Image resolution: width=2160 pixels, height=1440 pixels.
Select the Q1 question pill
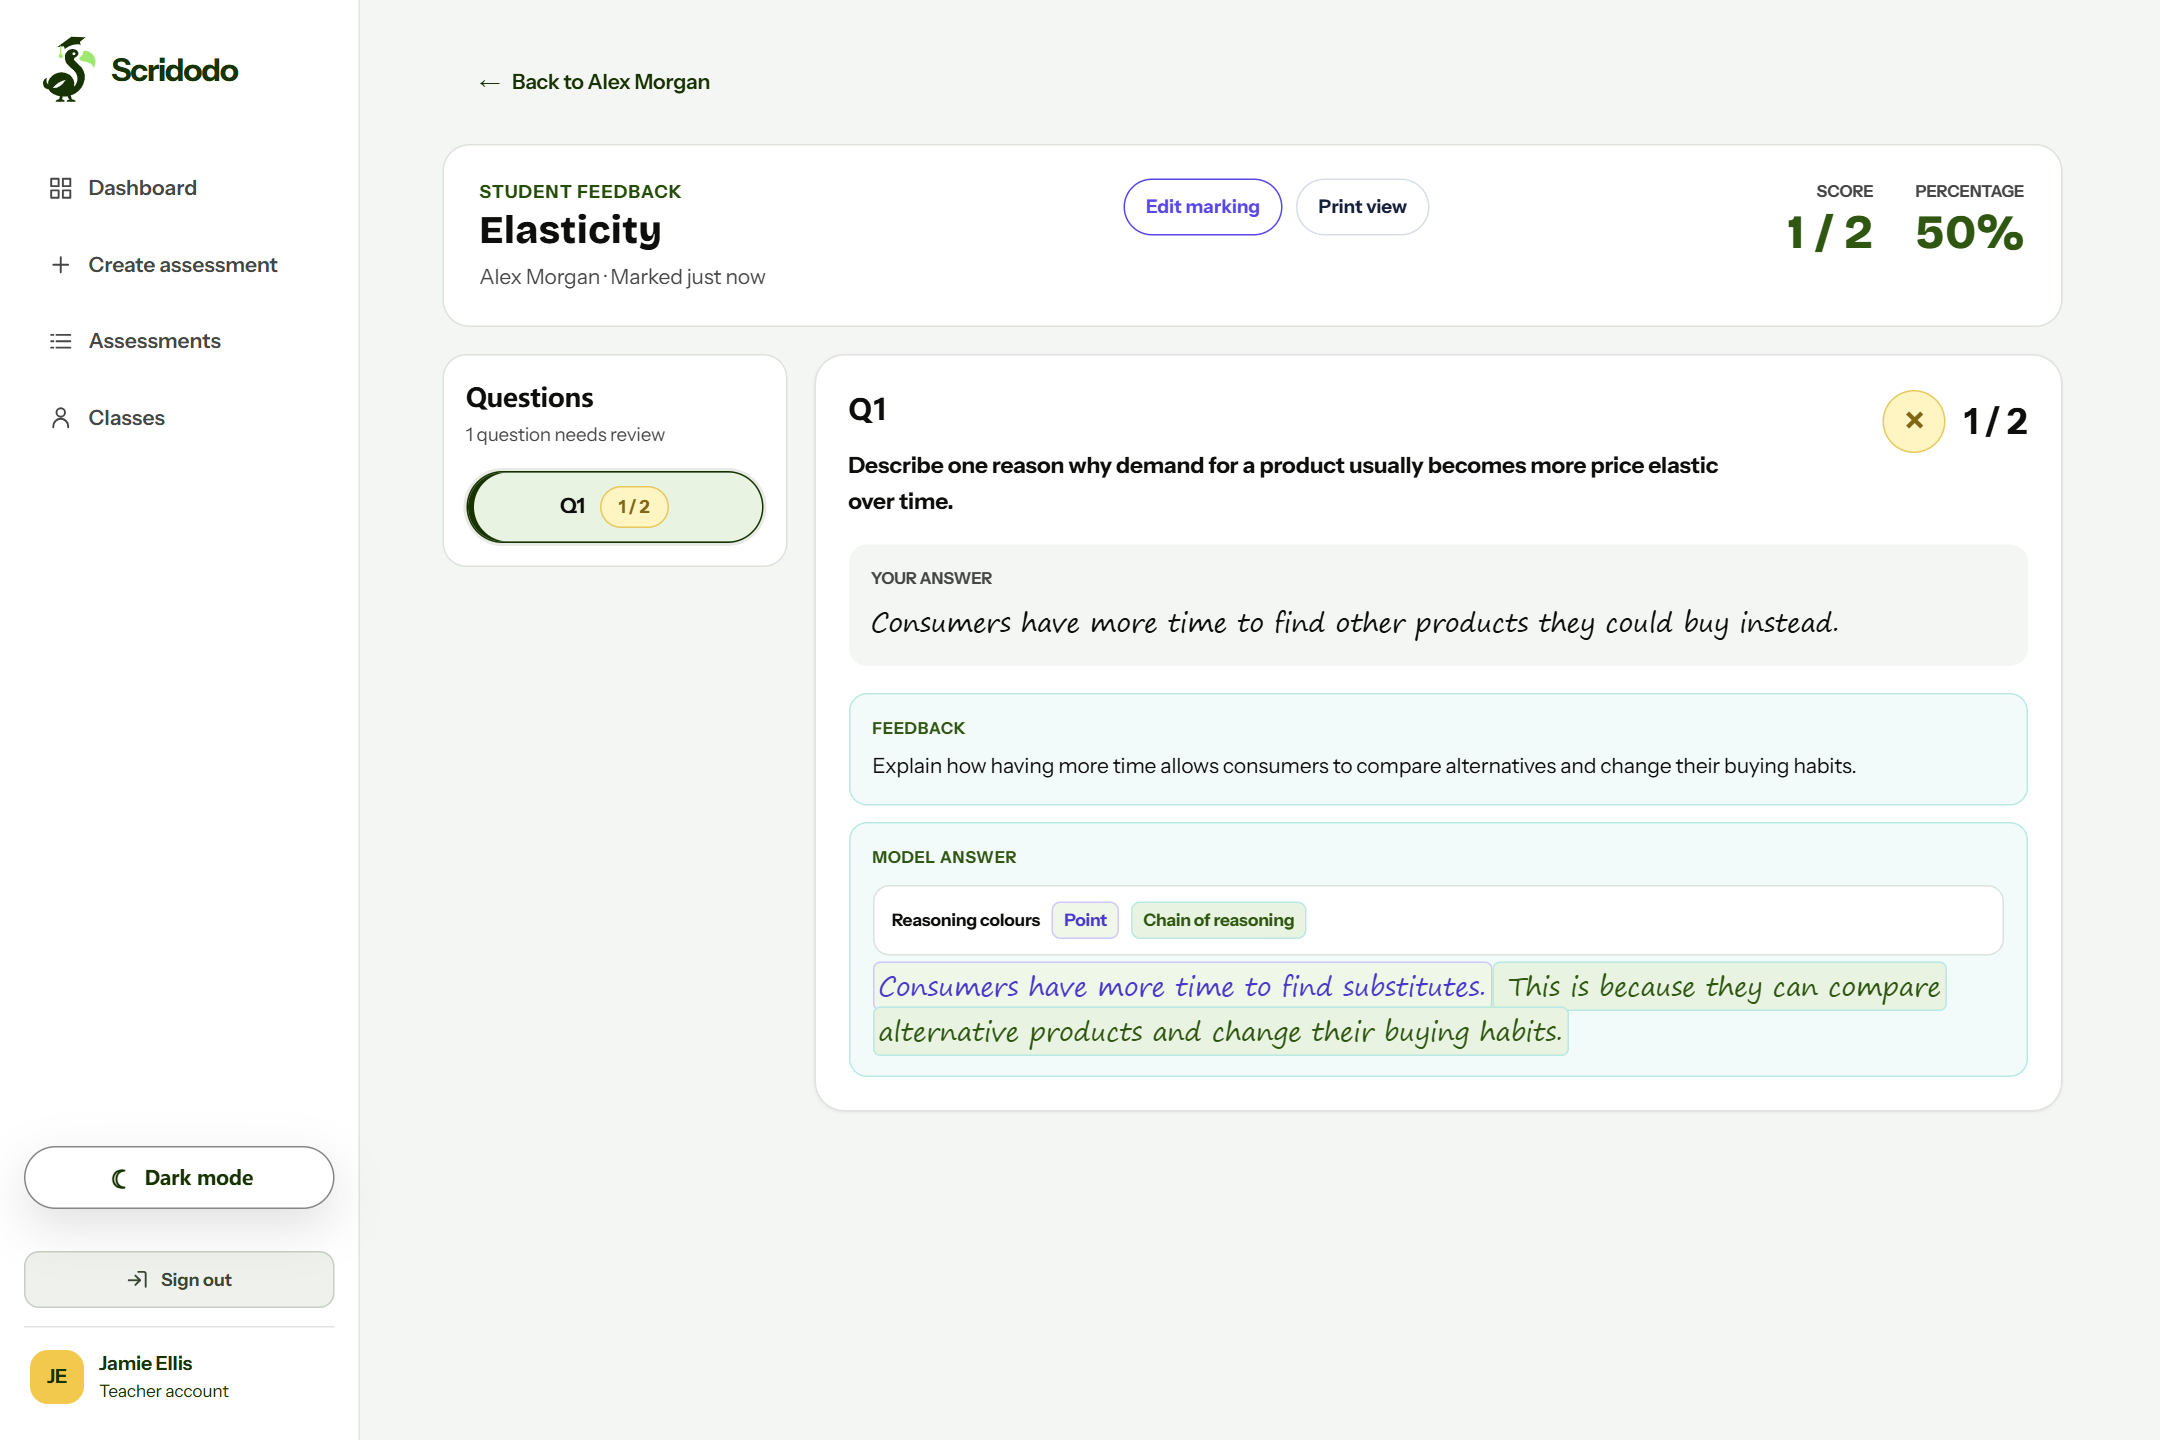(x=615, y=507)
